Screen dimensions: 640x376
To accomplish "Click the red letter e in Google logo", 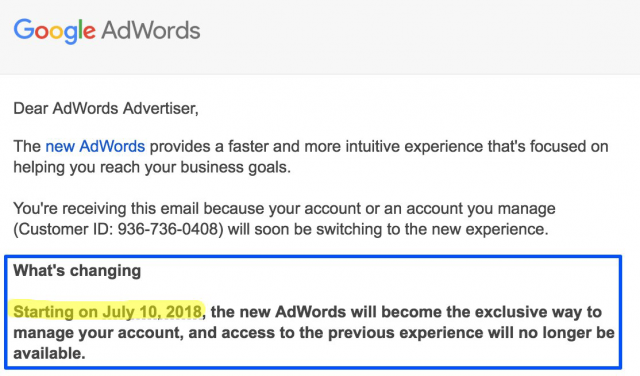I will coord(89,33).
